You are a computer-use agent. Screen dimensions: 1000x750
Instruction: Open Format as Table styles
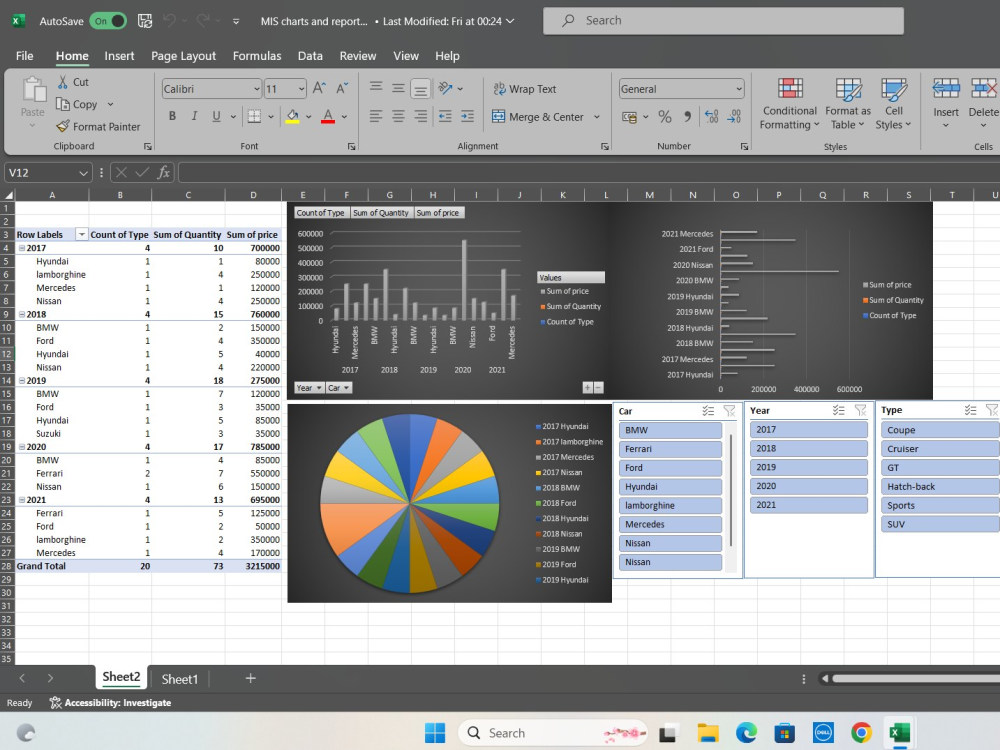point(848,103)
